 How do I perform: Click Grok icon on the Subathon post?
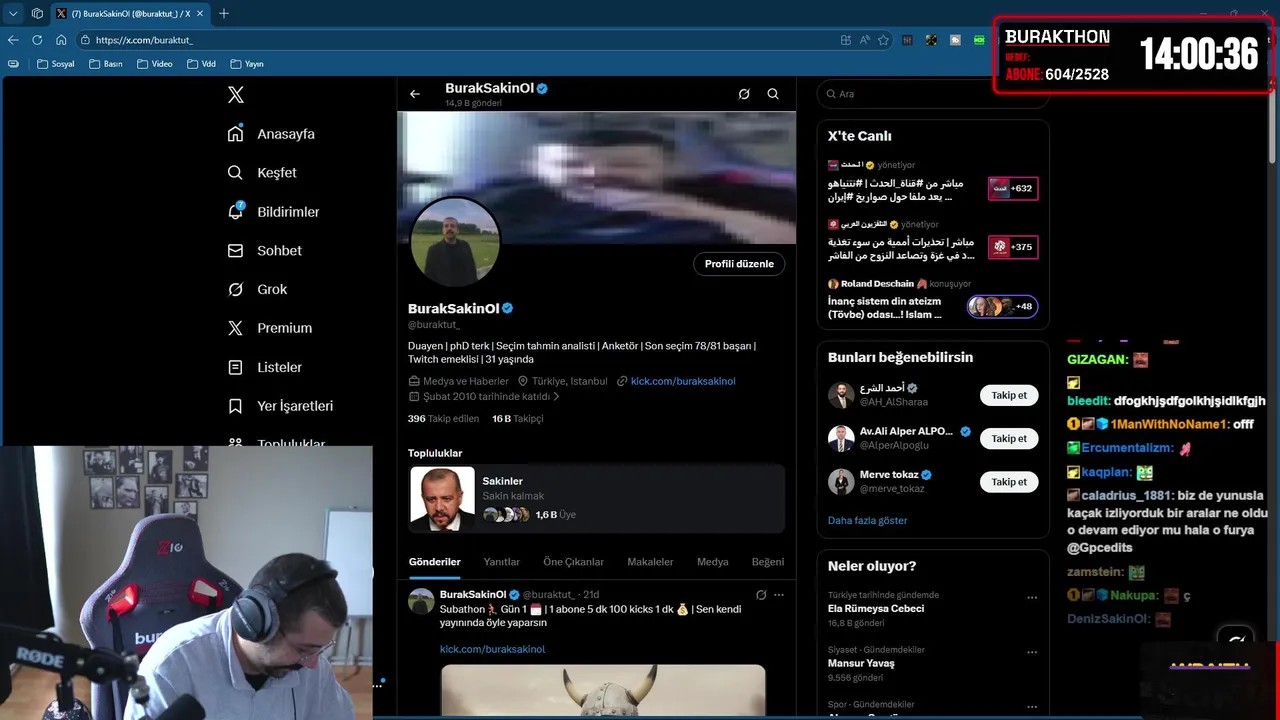pos(761,595)
